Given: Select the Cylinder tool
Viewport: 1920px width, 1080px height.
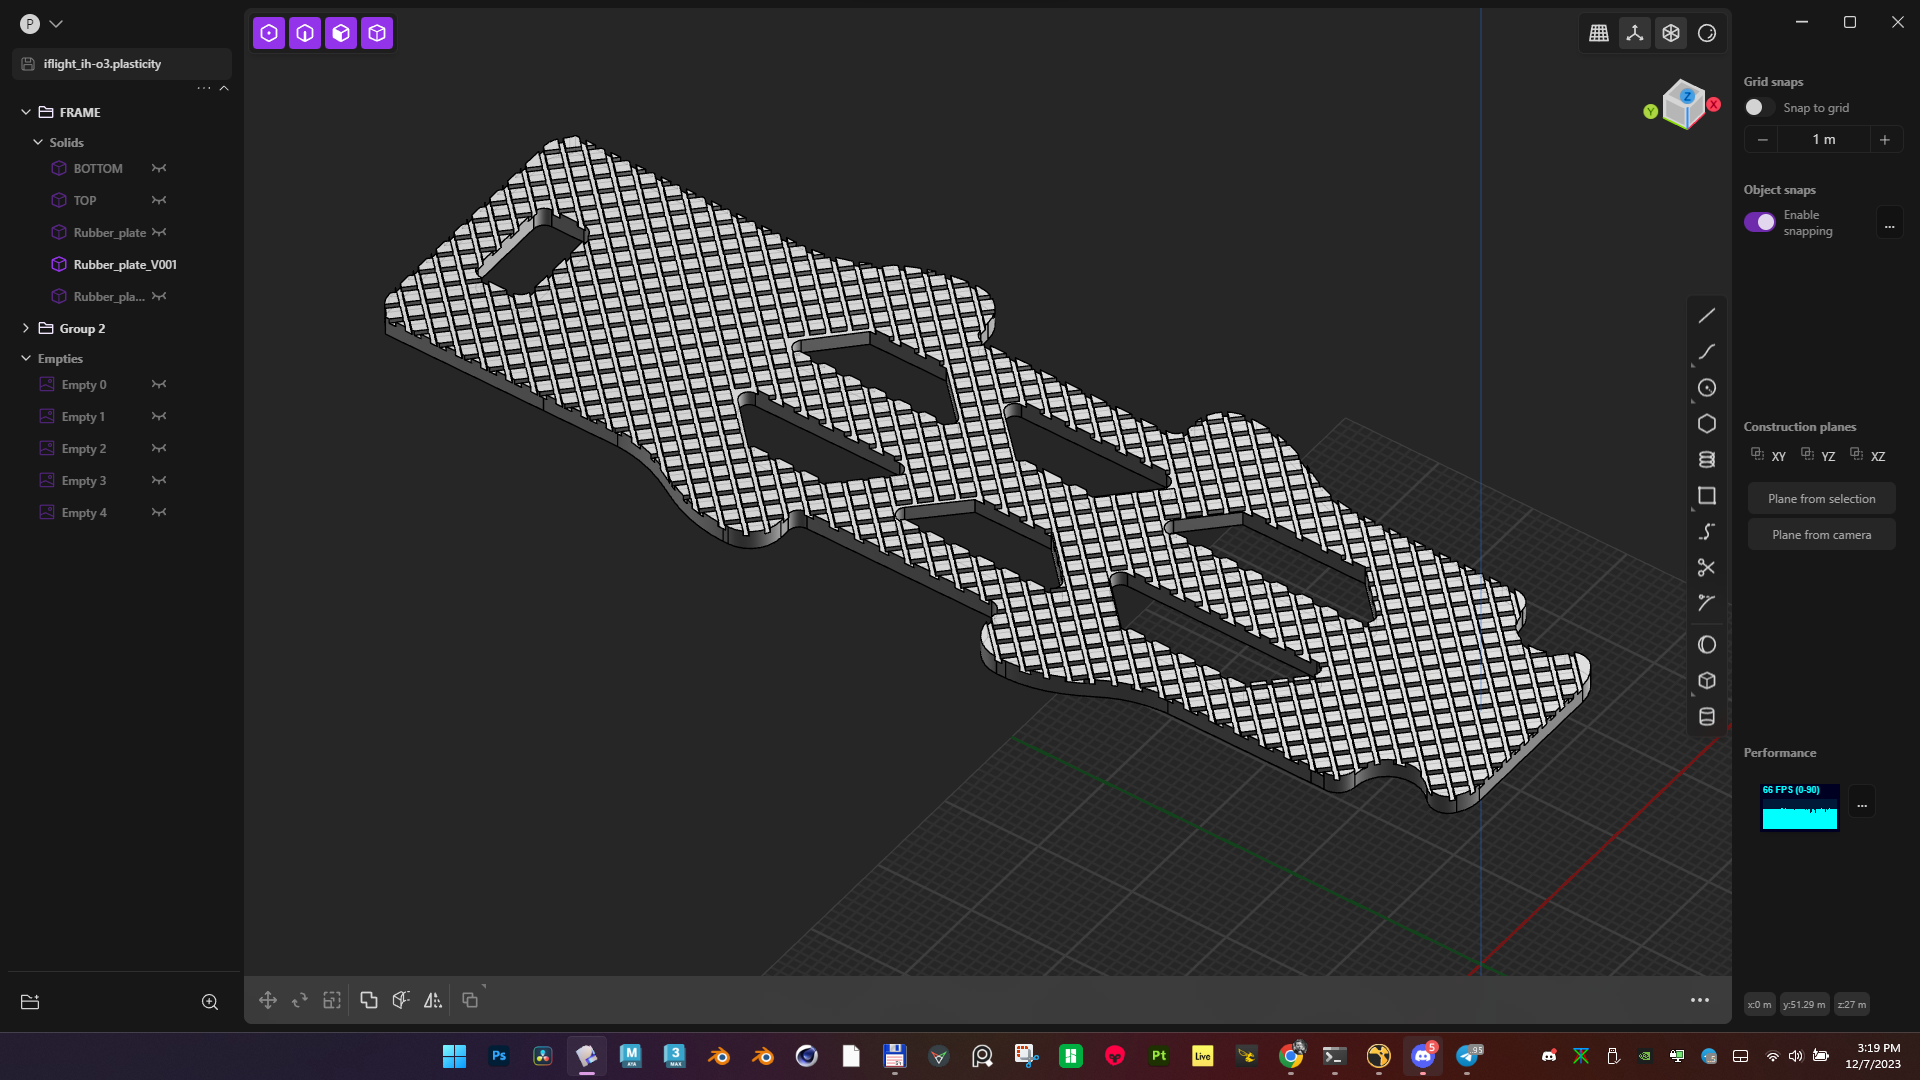Looking at the screenshot, I should point(1707,717).
